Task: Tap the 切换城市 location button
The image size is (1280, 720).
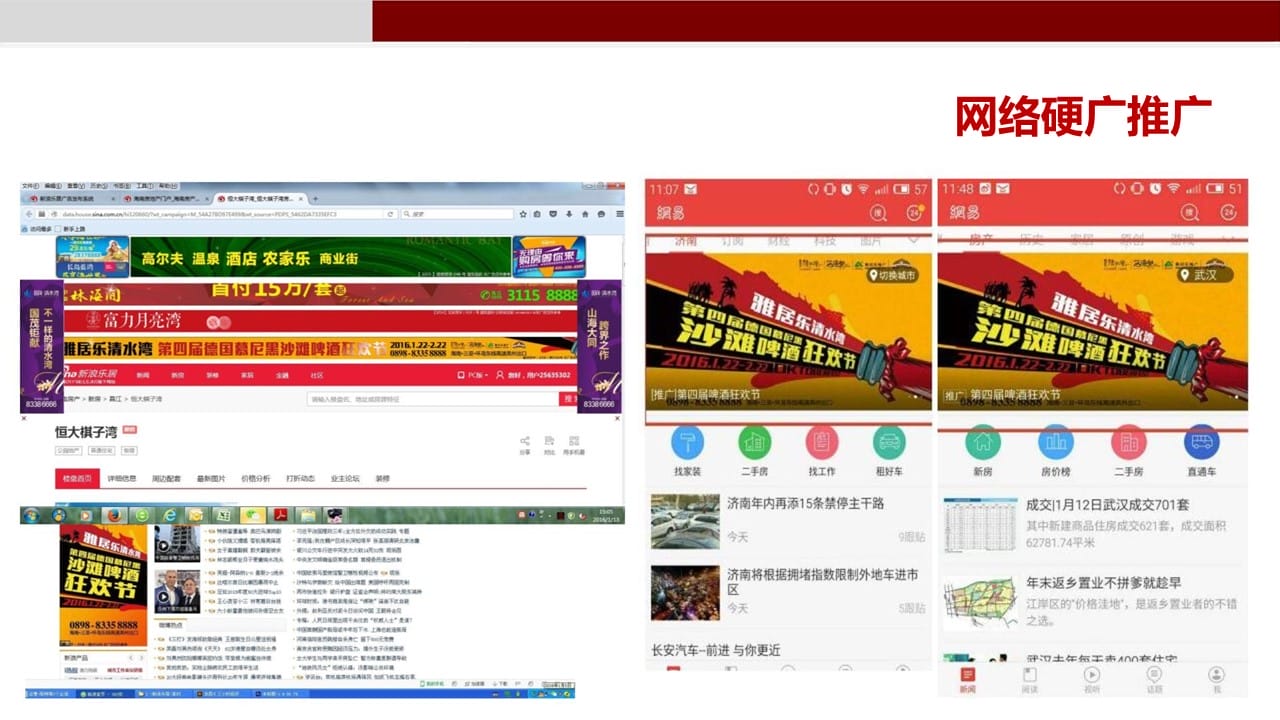Action: coord(893,275)
